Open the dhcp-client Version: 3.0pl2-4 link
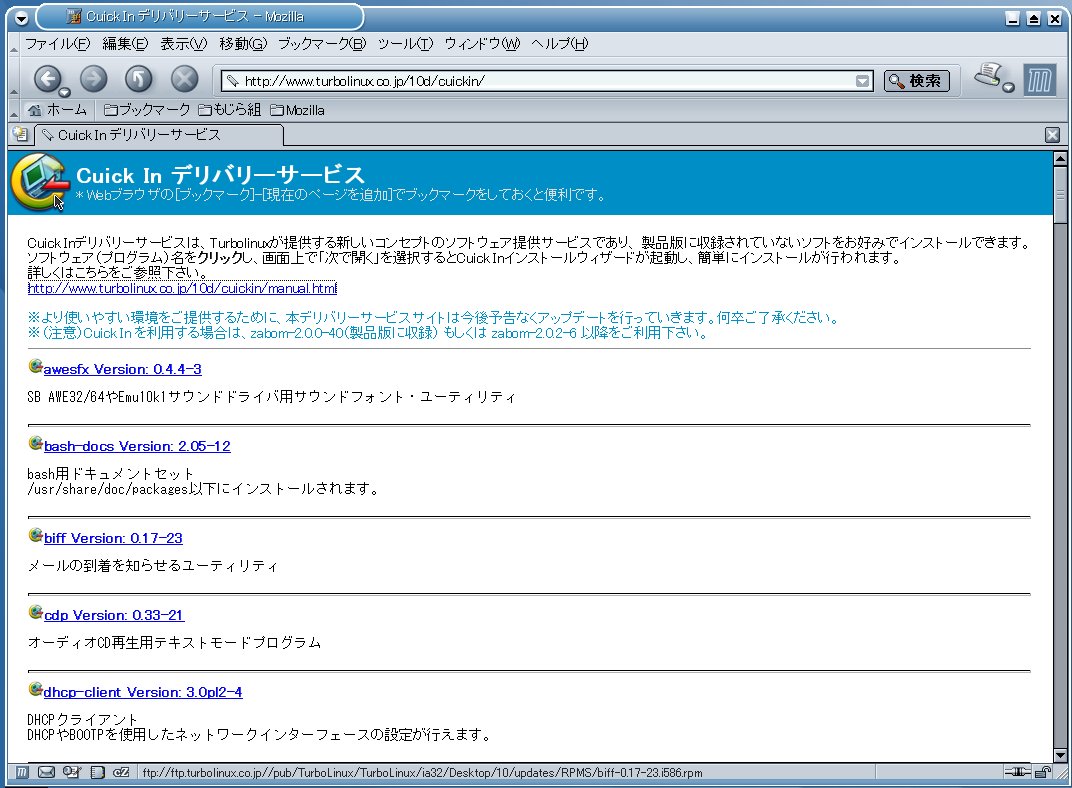This screenshot has height=788, width=1072. [143, 692]
